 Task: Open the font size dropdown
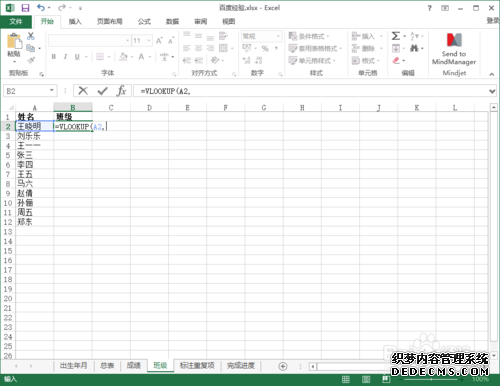(x=149, y=41)
